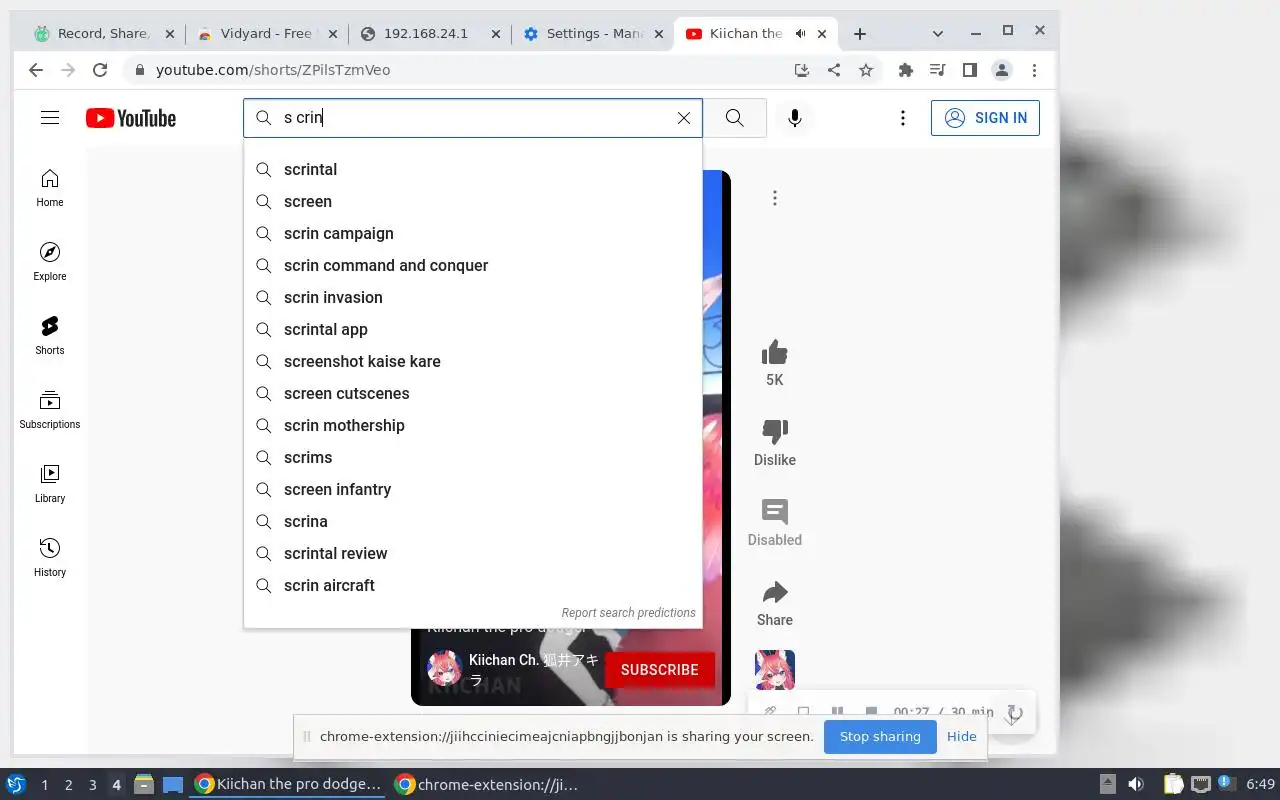
Task: Open the YouTube hamburger guide menu
Action: click(50, 118)
